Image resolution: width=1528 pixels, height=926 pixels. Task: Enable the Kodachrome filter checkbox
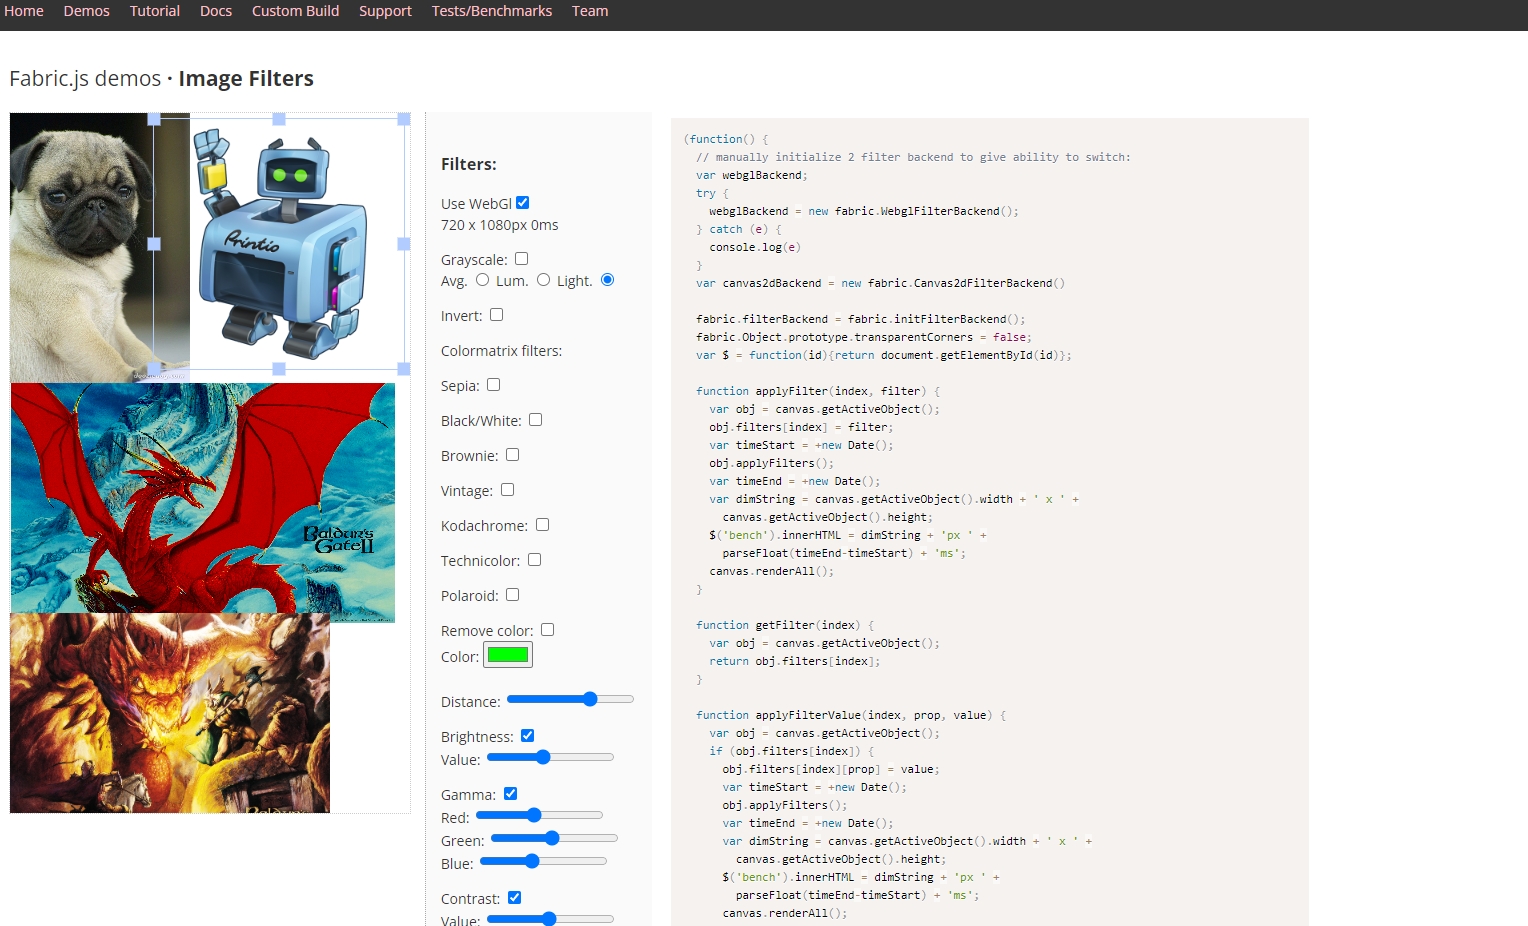pos(542,524)
